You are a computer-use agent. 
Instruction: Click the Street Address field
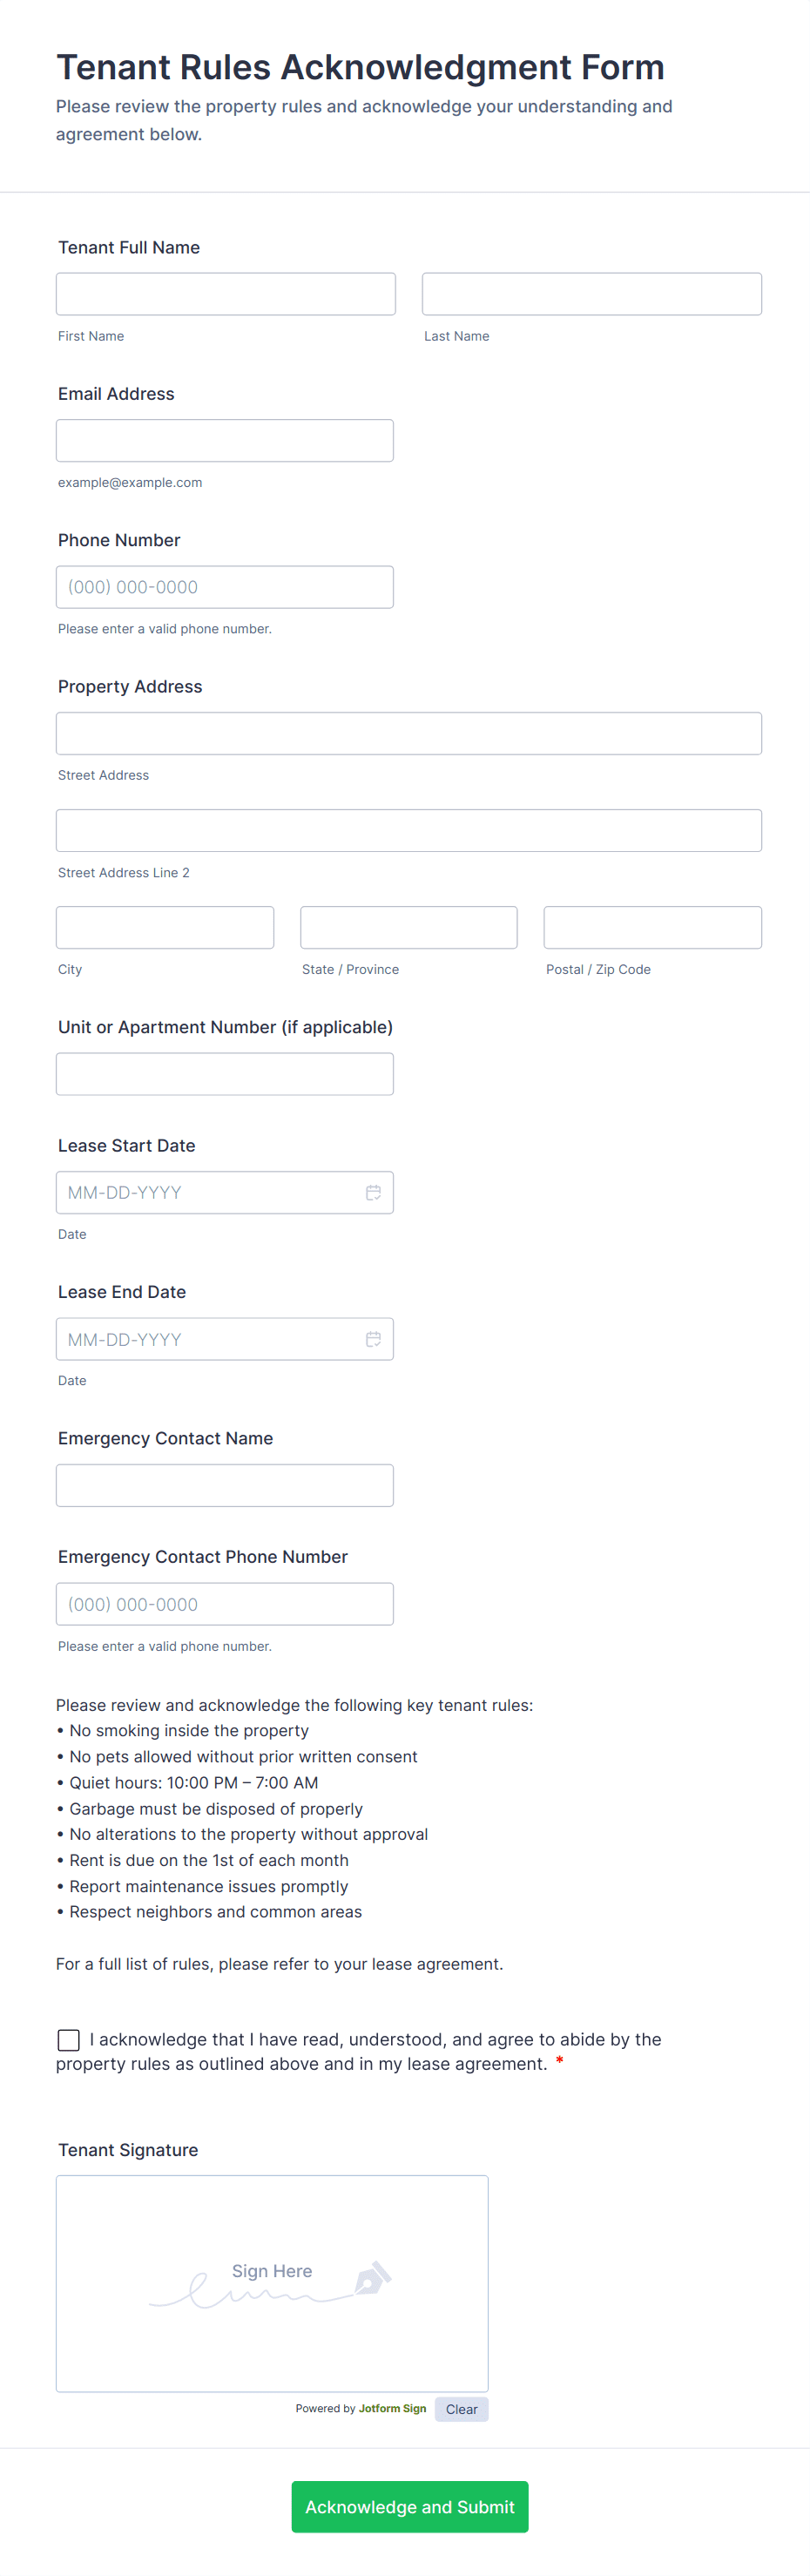408,733
